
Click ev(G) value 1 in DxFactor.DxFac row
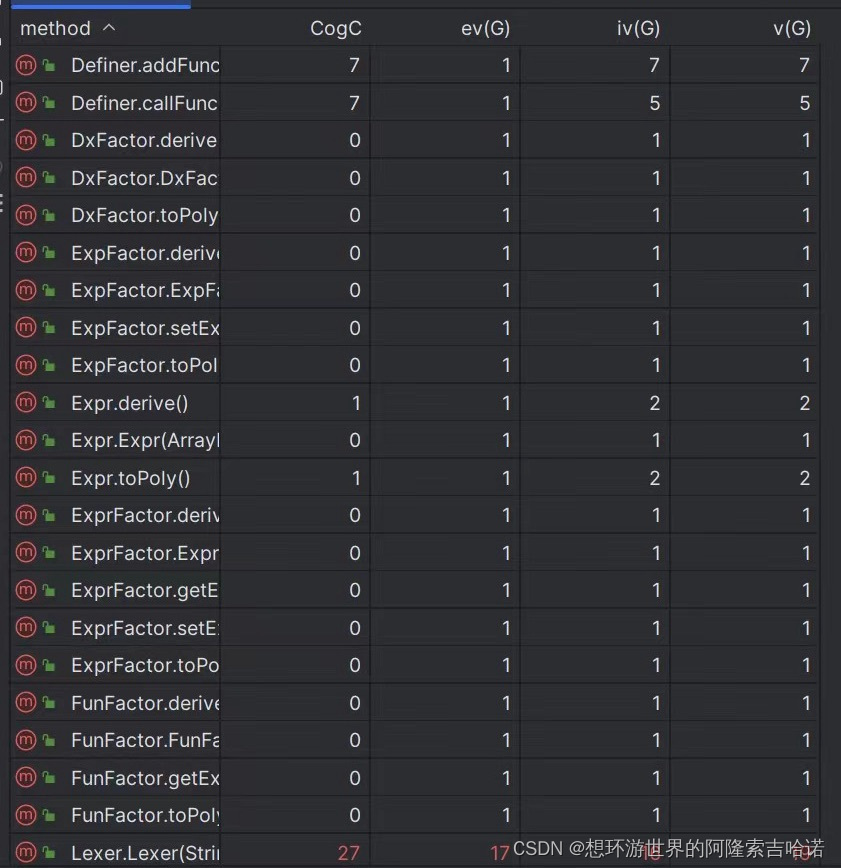(x=506, y=178)
